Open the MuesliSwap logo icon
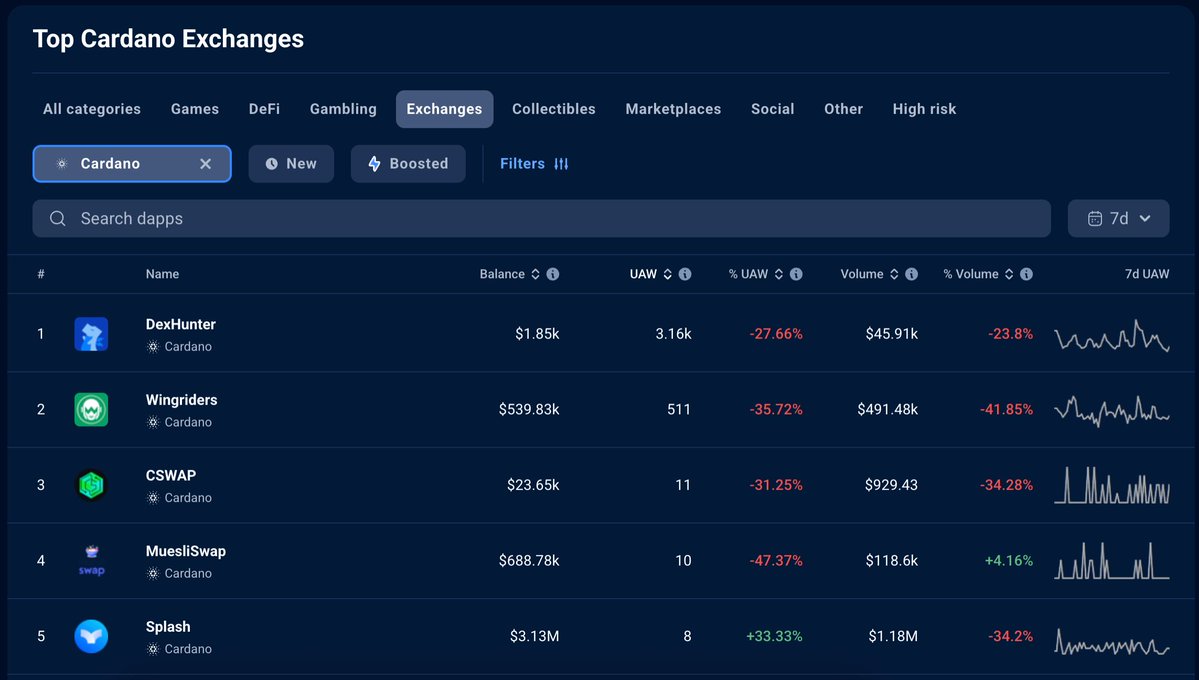Screen dimensions: 1199x680 91,561
